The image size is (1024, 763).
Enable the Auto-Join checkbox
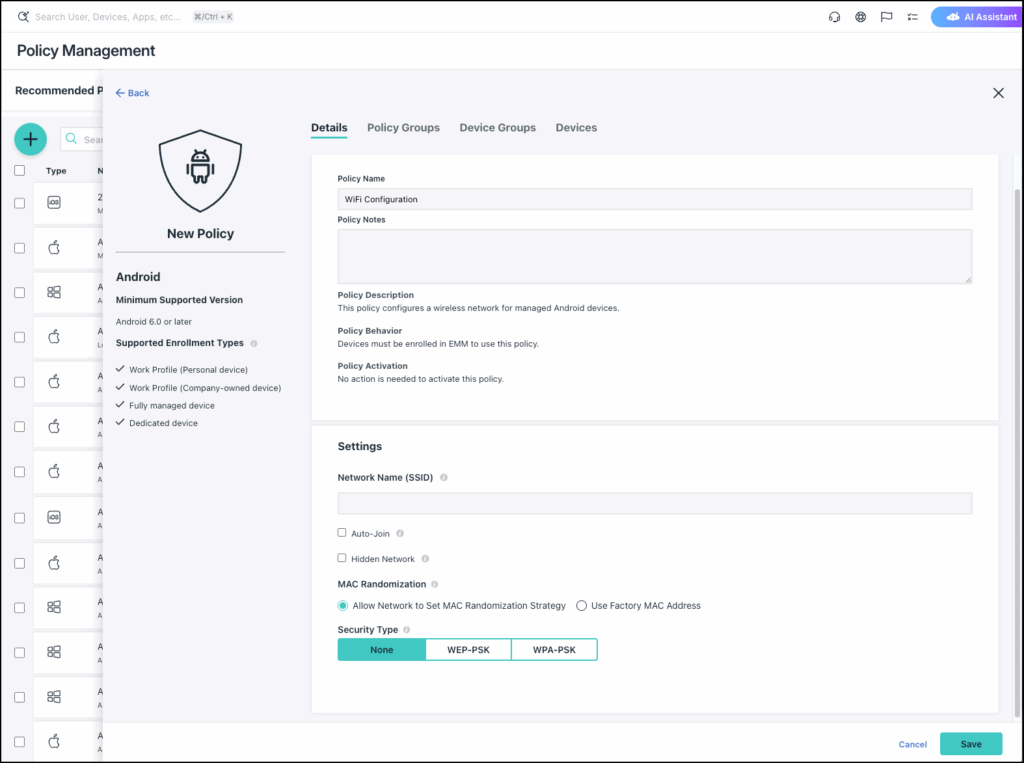342,533
